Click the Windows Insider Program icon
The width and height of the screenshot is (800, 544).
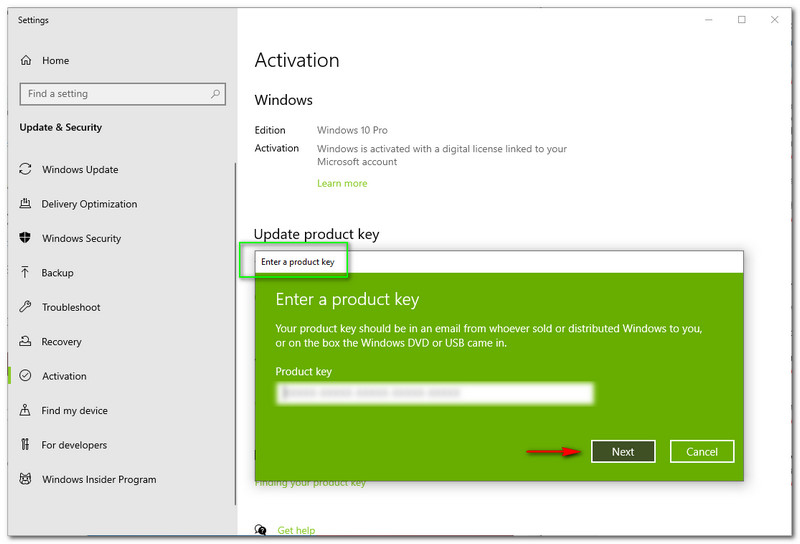point(26,480)
